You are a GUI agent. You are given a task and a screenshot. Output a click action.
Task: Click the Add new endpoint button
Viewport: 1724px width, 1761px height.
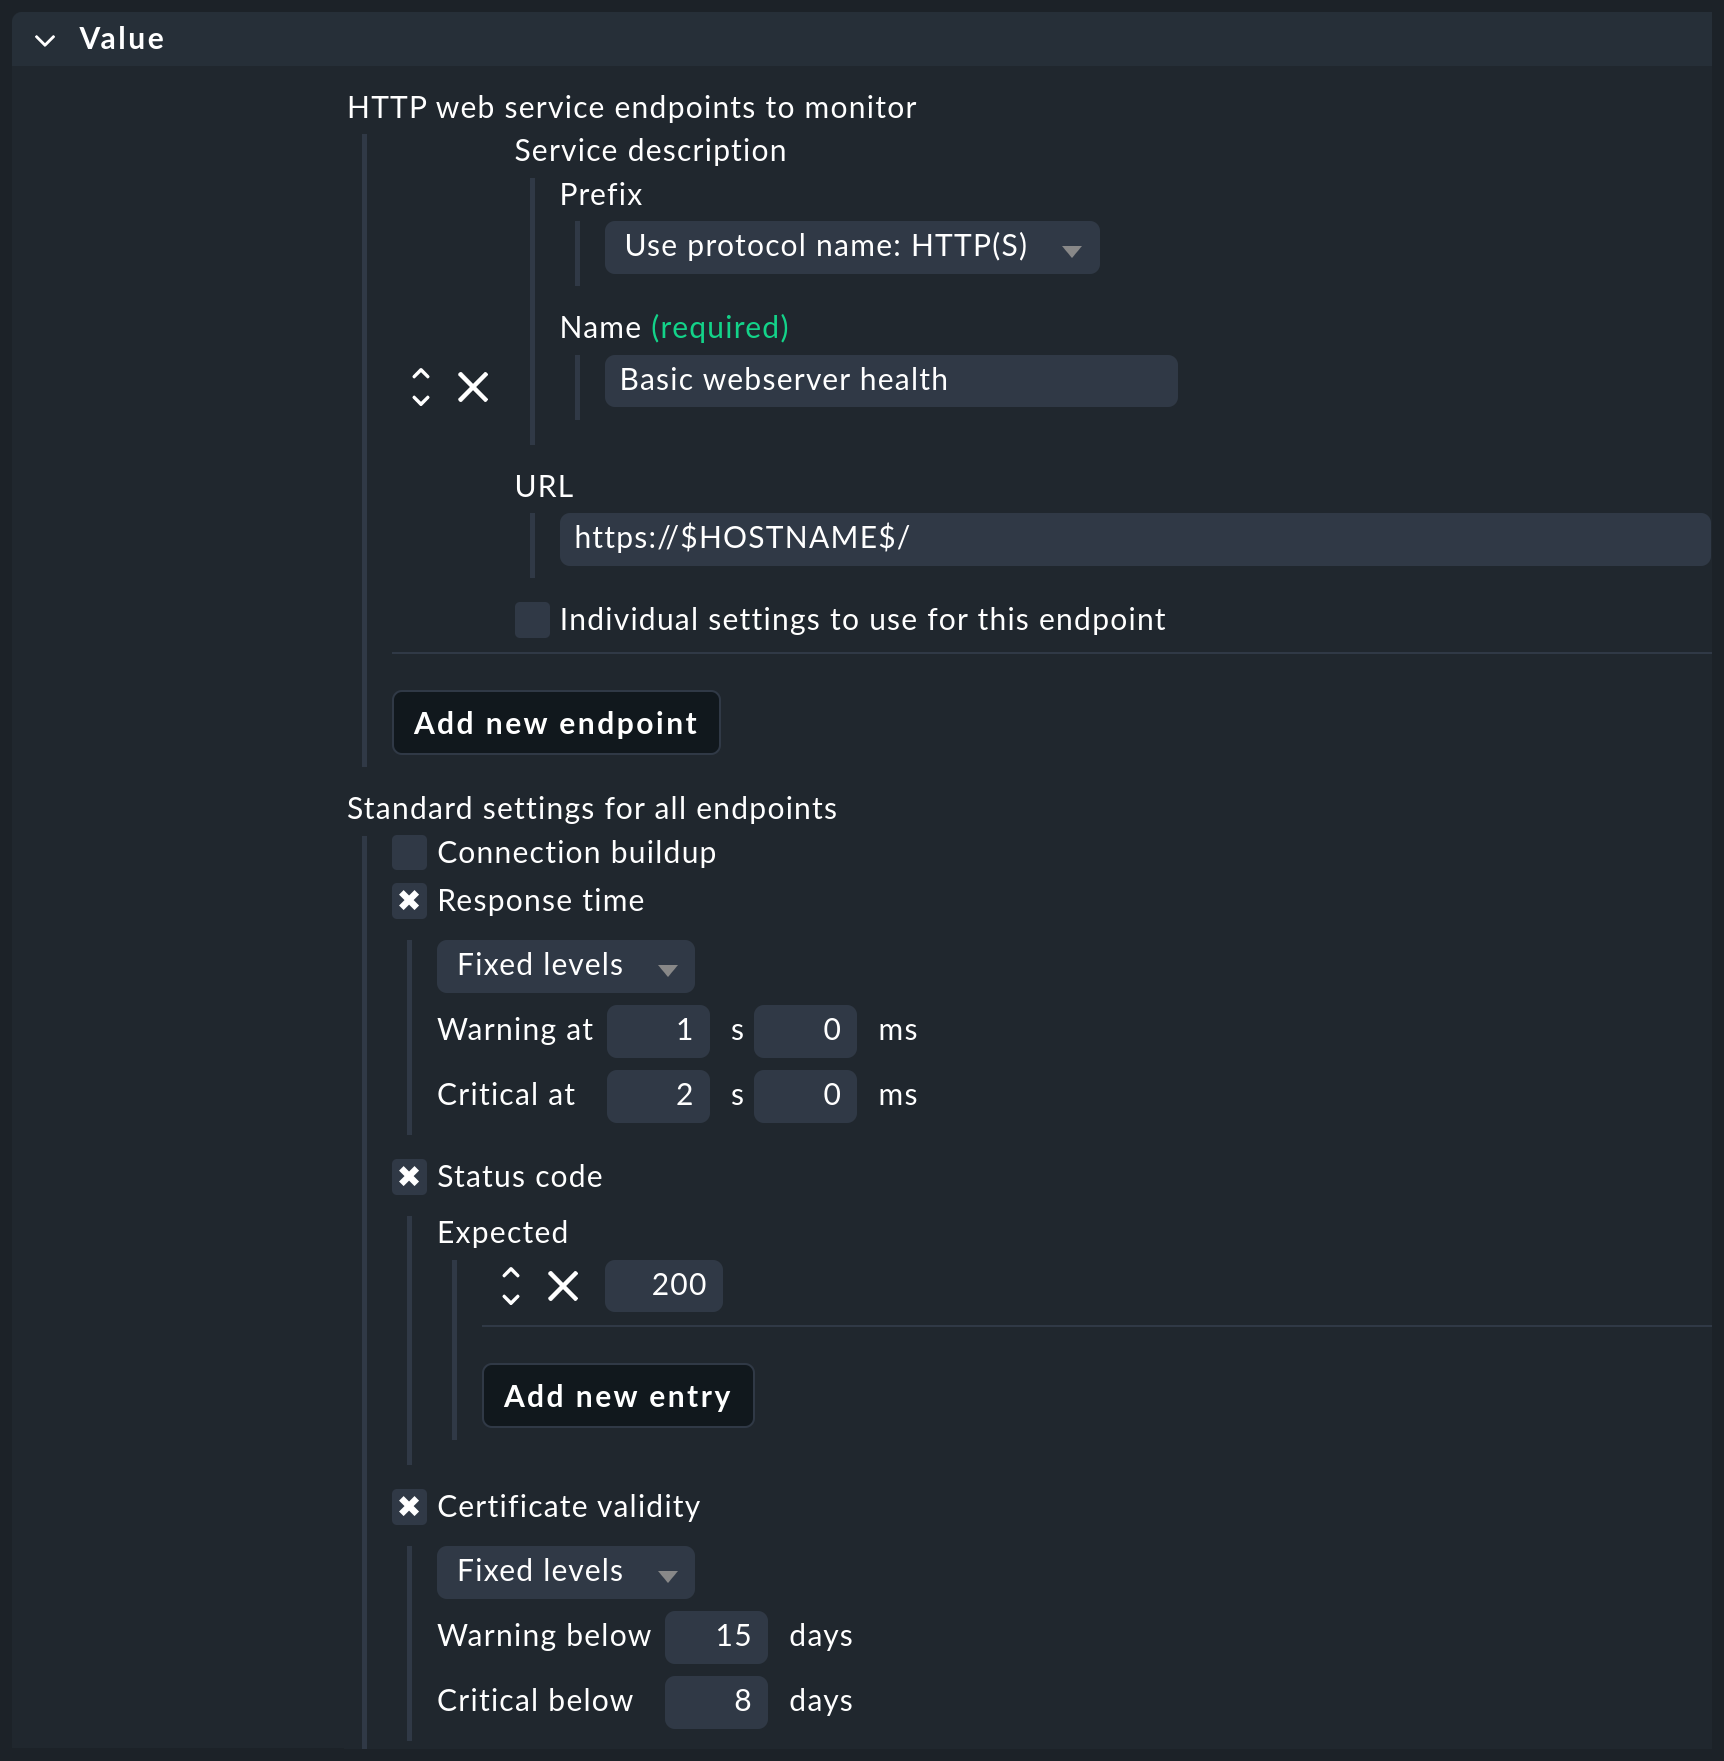(556, 722)
